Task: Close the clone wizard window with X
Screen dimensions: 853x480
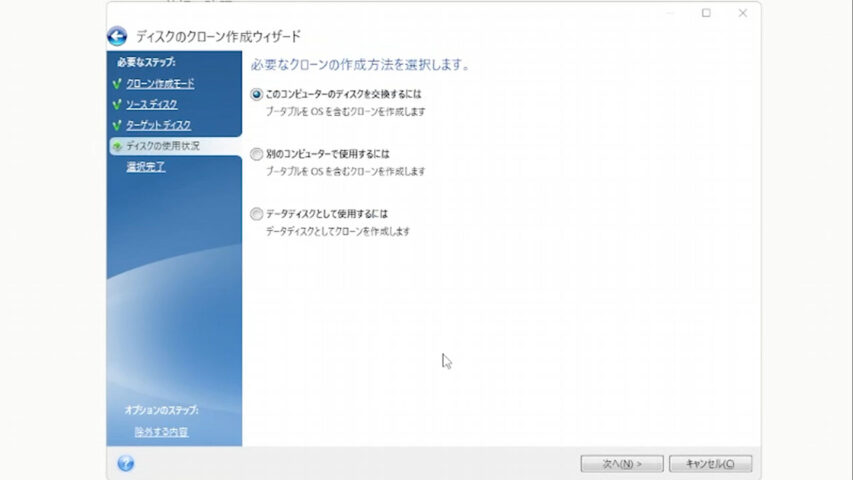Action: (x=742, y=13)
